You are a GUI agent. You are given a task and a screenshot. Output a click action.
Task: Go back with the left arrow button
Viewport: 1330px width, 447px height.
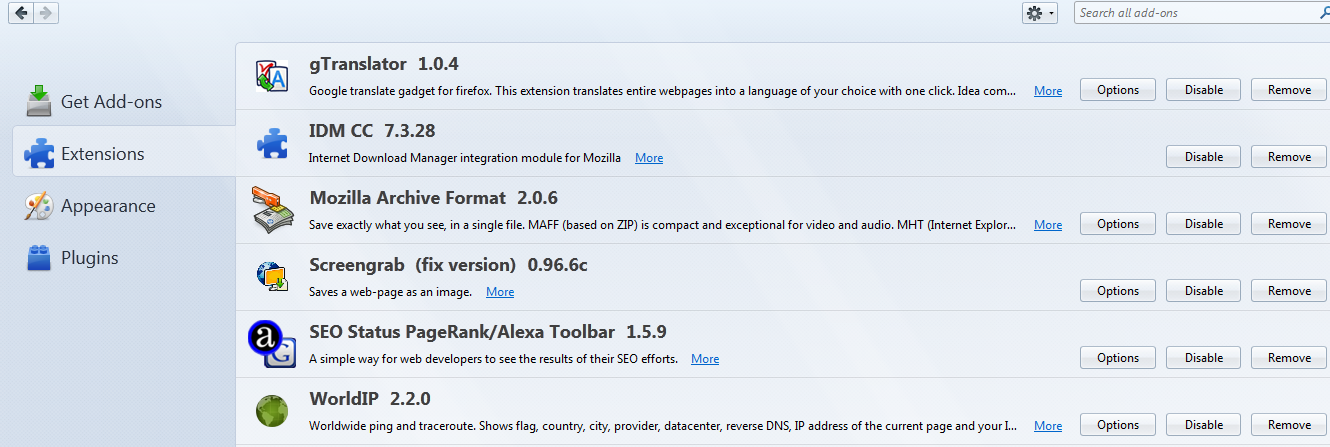21,13
